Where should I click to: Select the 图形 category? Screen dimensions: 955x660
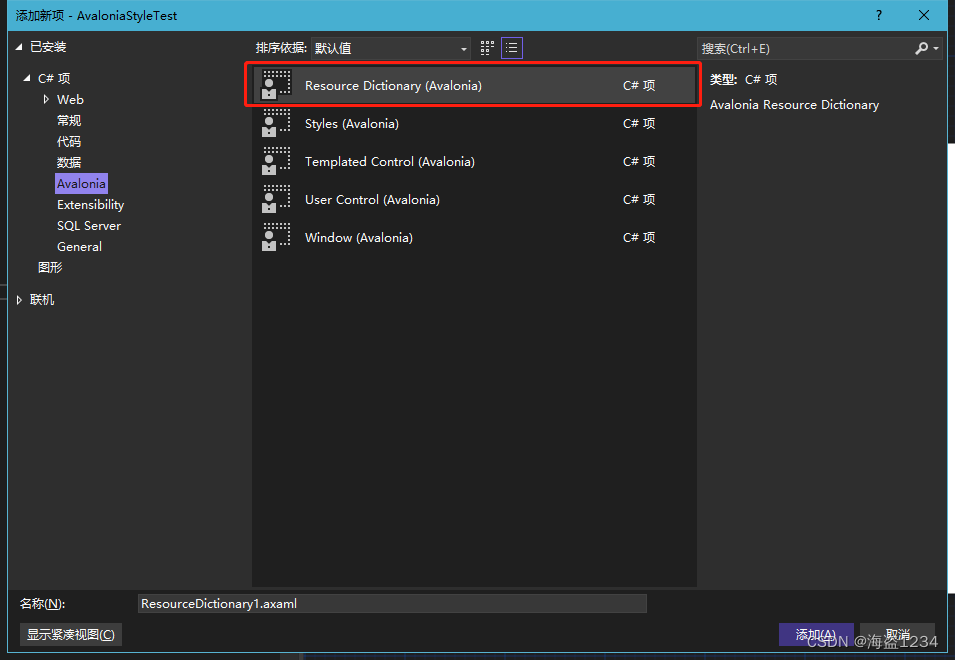click(x=50, y=267)
